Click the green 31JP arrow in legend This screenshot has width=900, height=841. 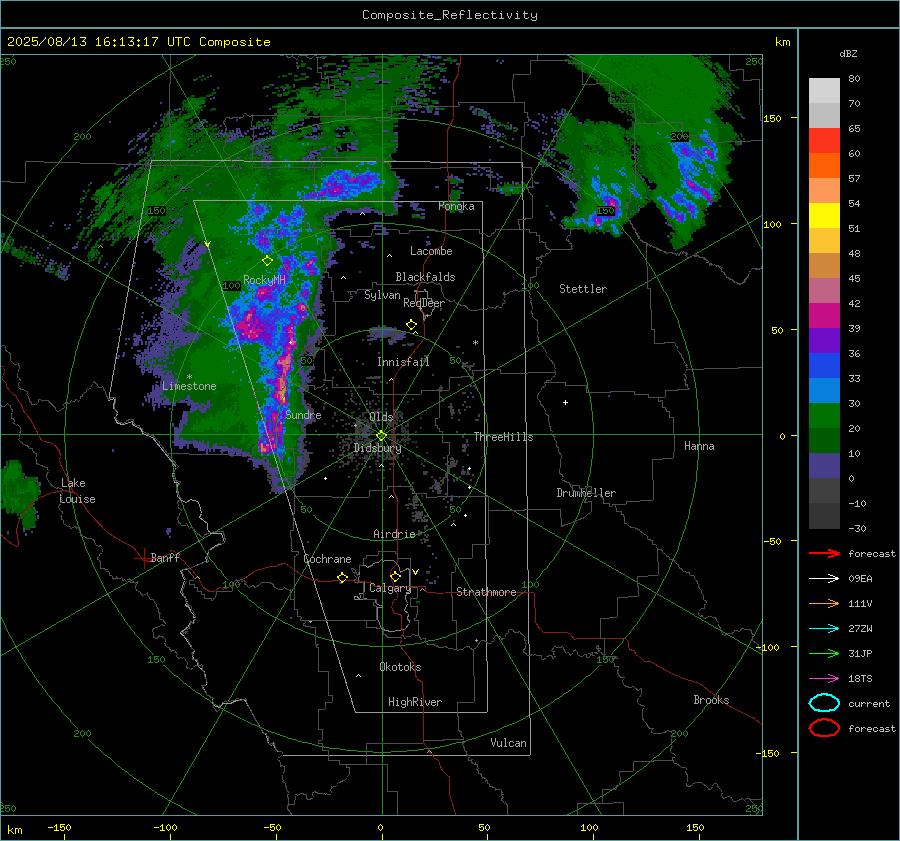coord(824,653)
